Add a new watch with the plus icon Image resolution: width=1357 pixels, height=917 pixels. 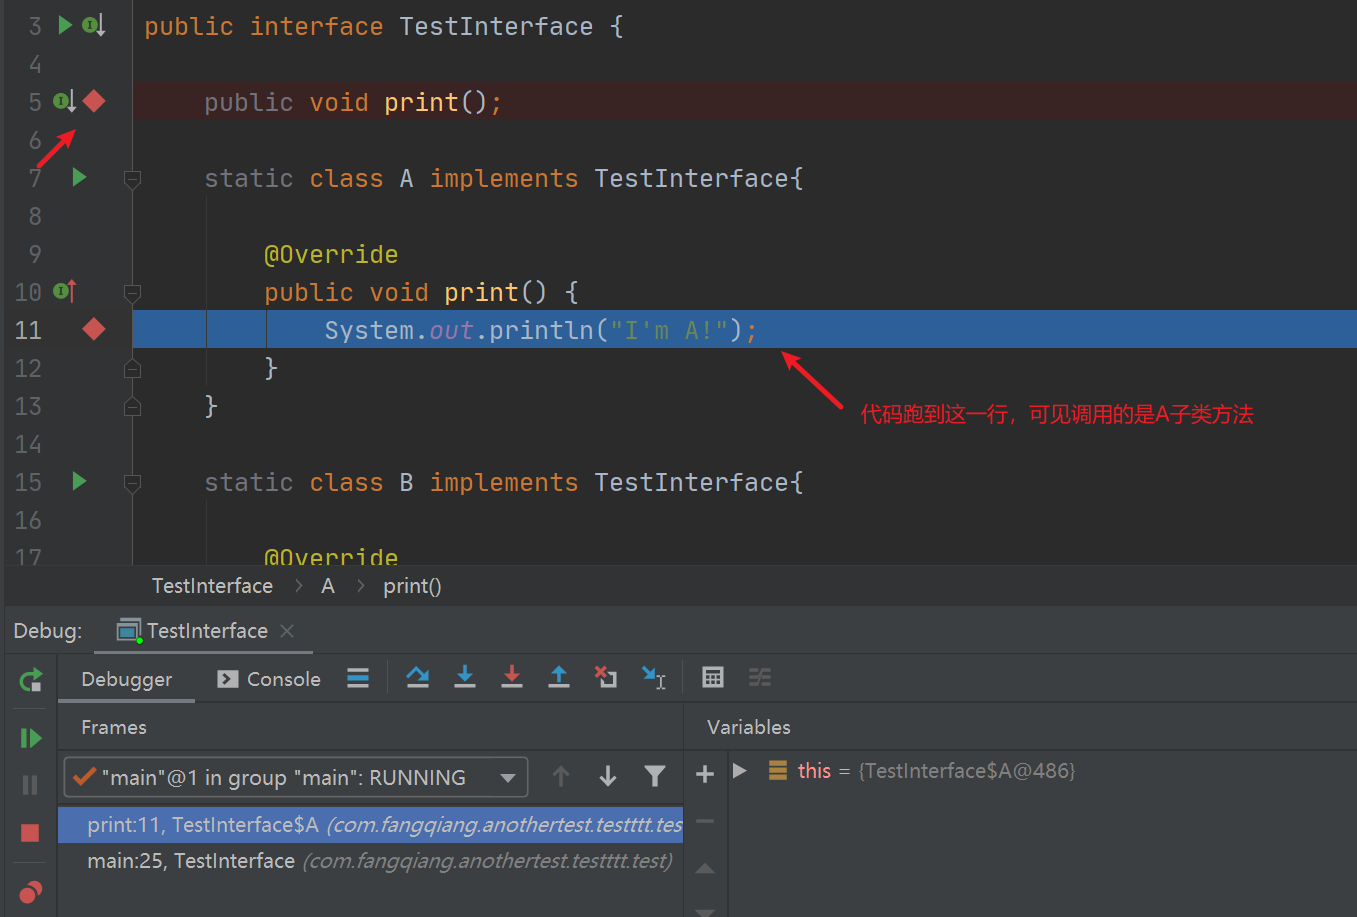[705, 774]
